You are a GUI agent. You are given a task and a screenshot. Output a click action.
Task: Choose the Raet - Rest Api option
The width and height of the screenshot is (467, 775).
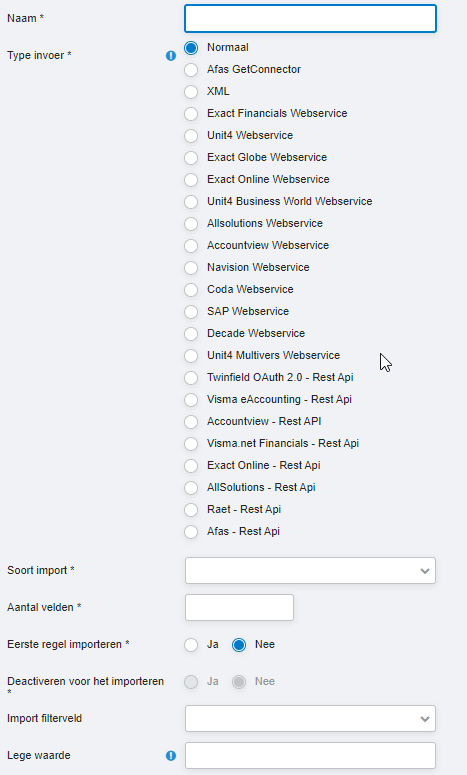click(x=191, y=510)
